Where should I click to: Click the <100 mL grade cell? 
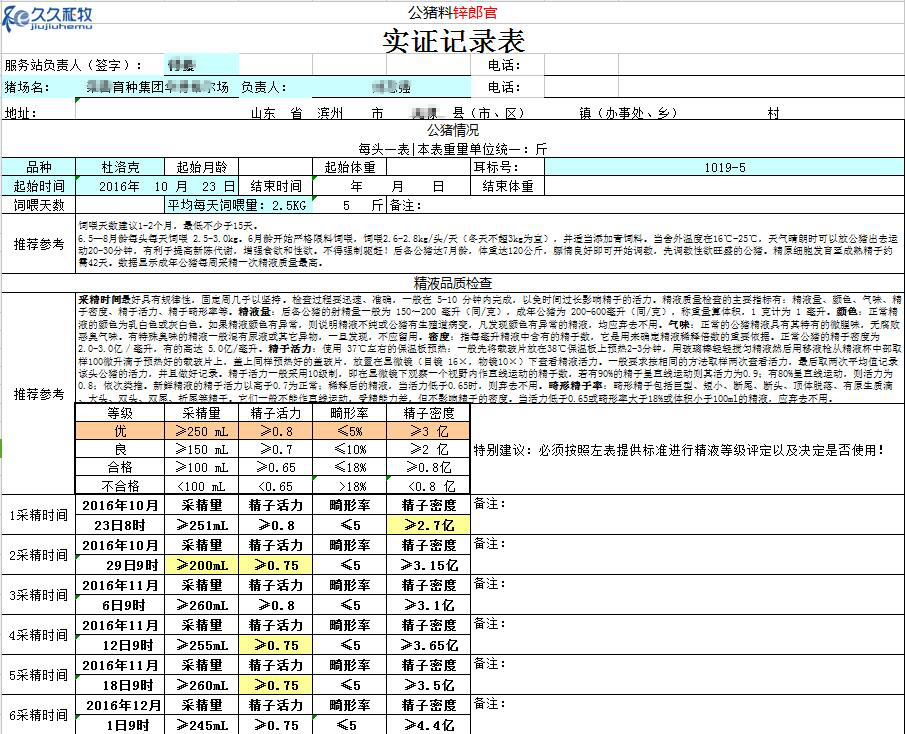[201, 485]
